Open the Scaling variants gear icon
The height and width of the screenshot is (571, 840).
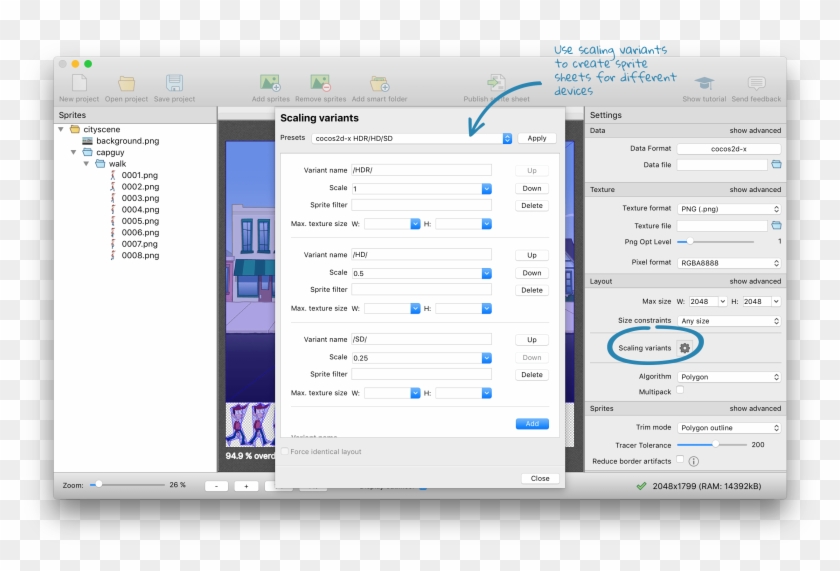tap(685, 348)
